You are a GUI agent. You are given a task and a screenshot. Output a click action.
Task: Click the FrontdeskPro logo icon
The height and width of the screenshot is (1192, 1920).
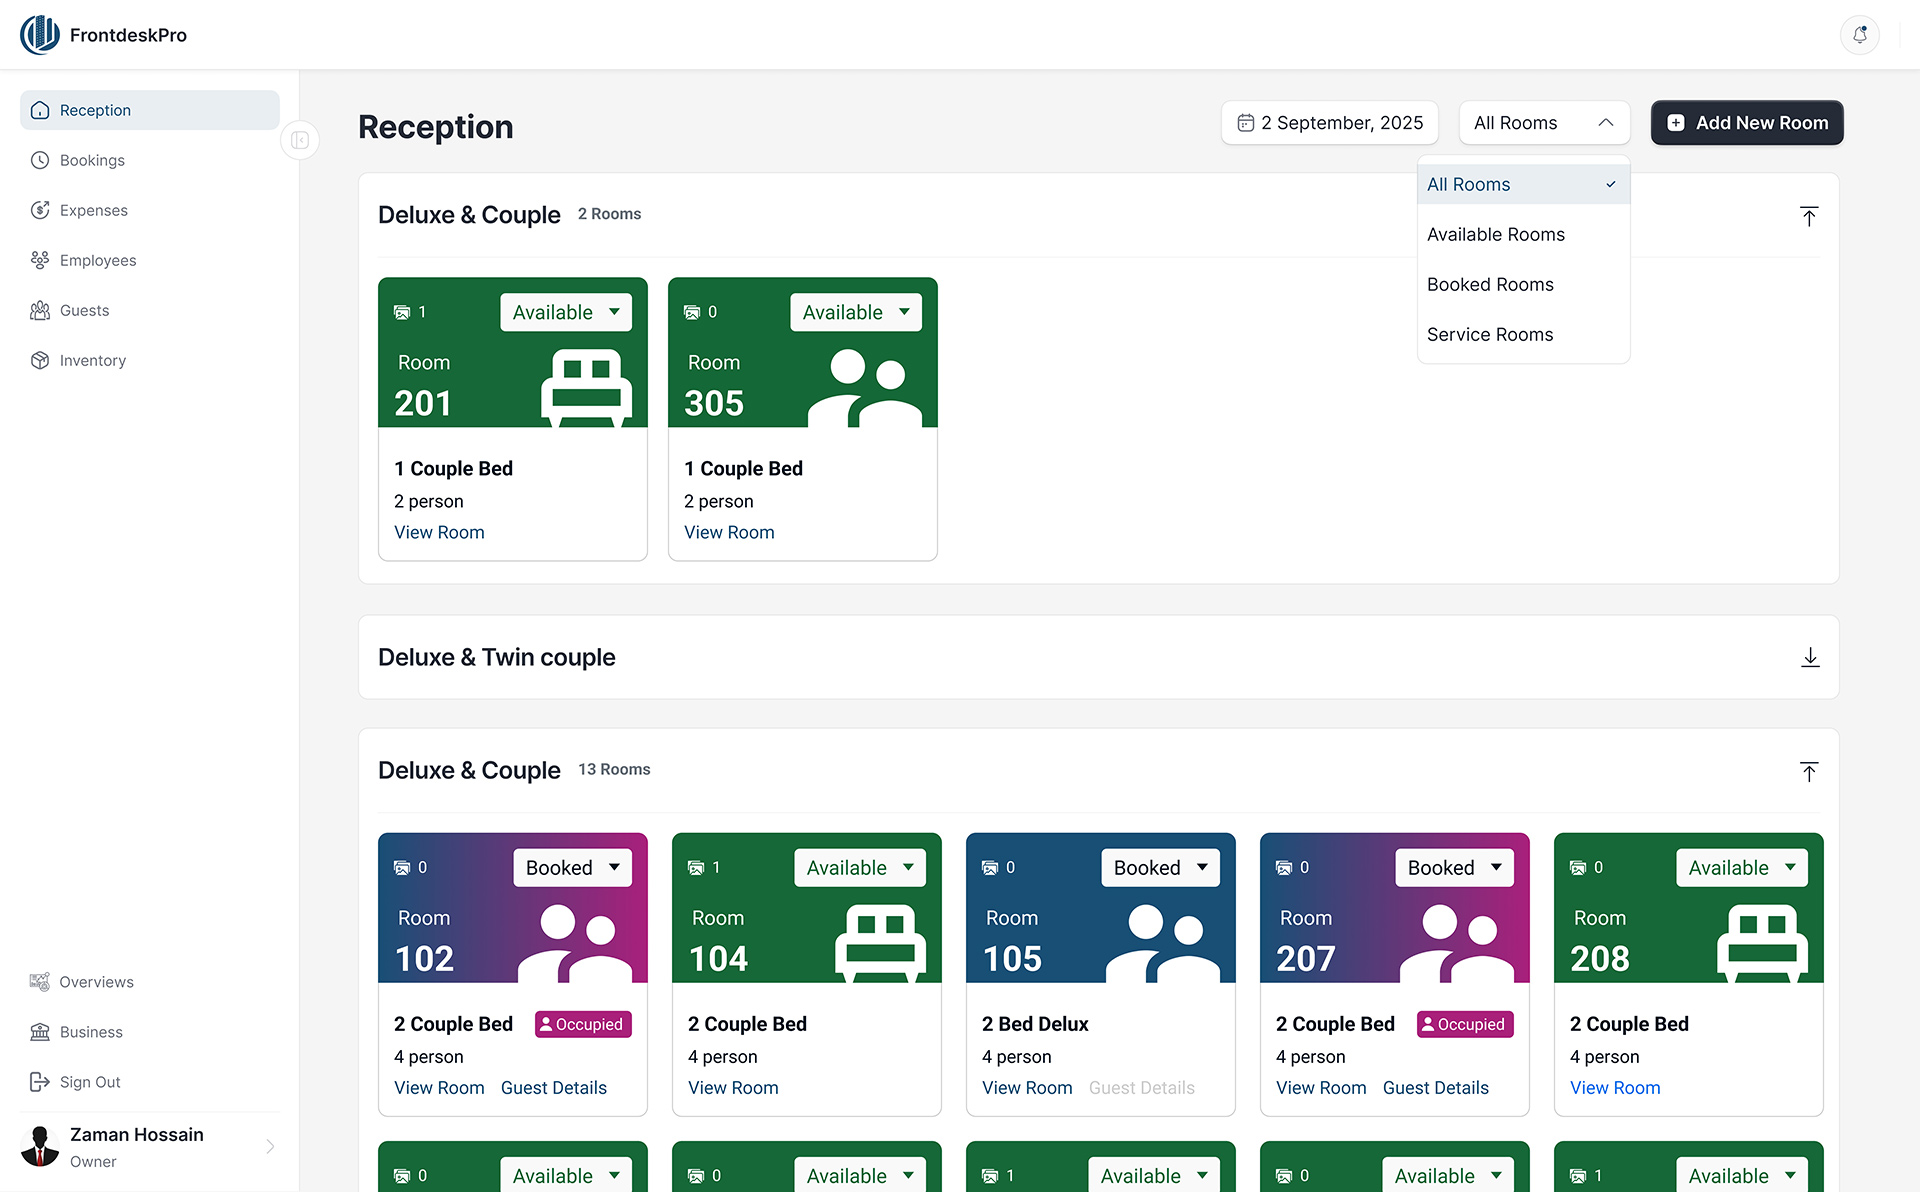(40, 35)
